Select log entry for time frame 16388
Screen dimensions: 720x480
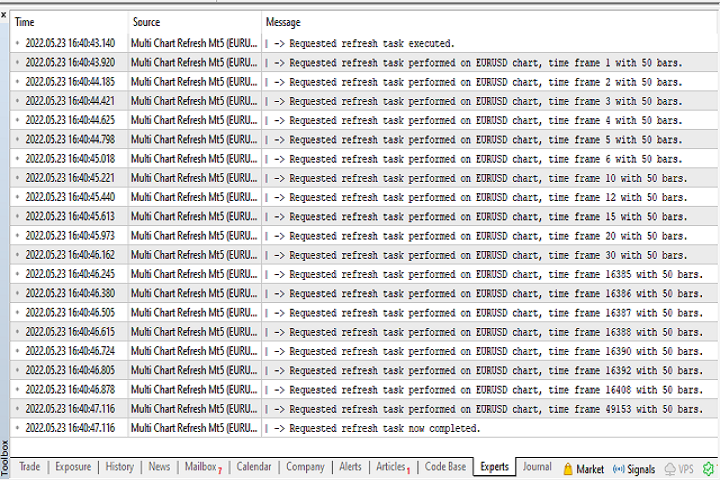(x=365, y=332)
